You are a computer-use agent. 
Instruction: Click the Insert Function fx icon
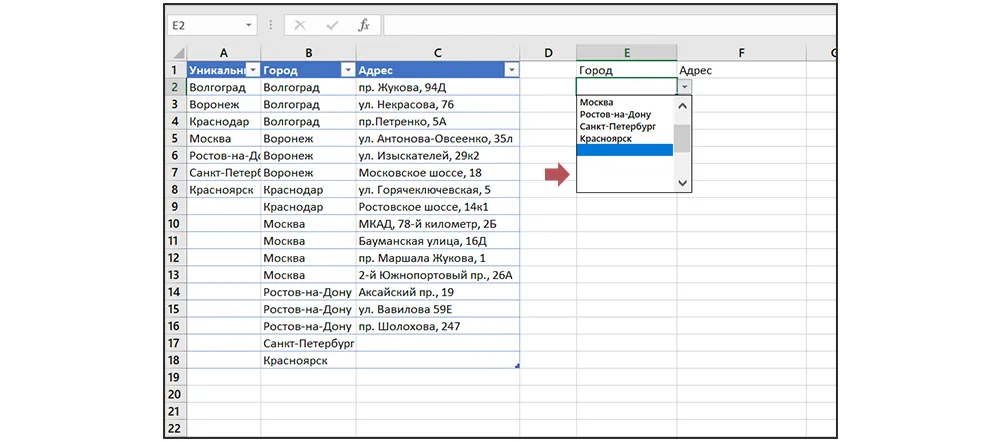[364, 25]
